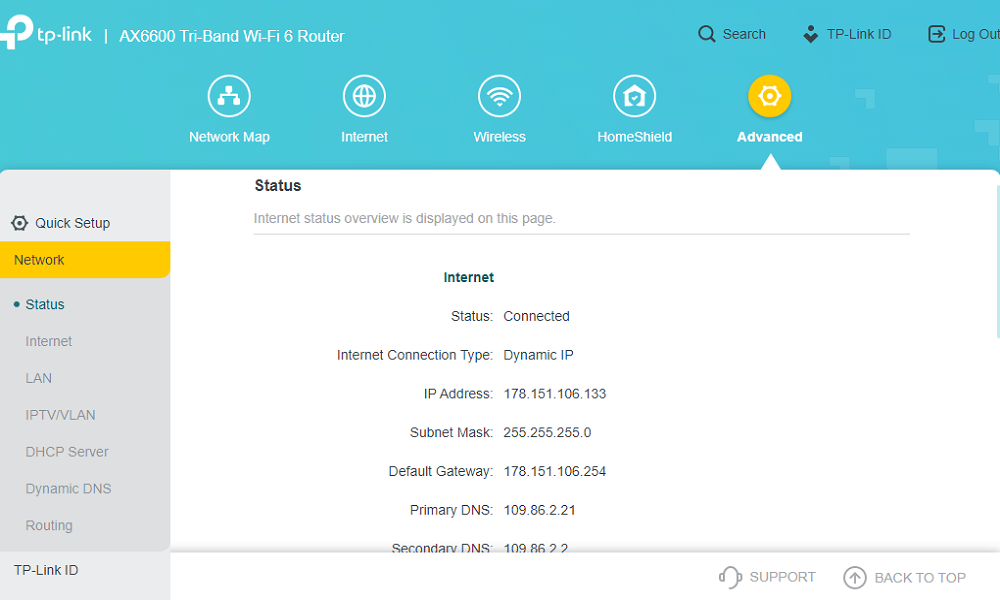Click the Support headset icon
Viewport: 1000px width, 600px height.
[730, 577]
